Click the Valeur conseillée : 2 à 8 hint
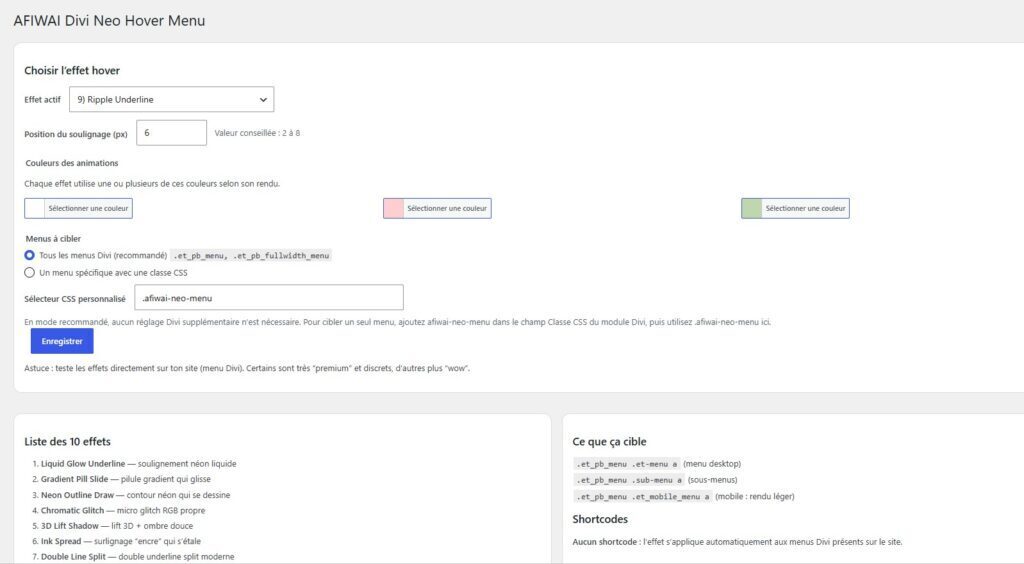Screen dimensions: 1024x564 click(x=257, y=133)
